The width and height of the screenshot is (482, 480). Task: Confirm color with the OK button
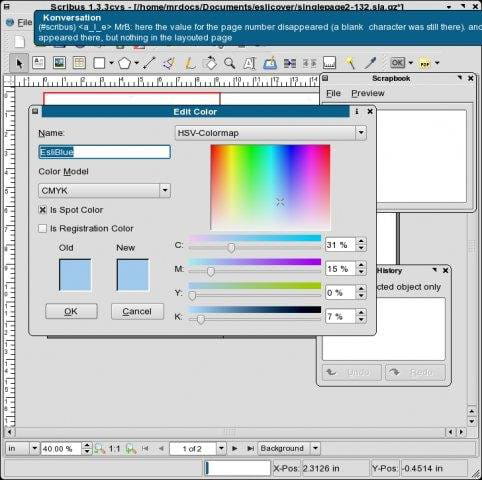[x=71, y=311]
